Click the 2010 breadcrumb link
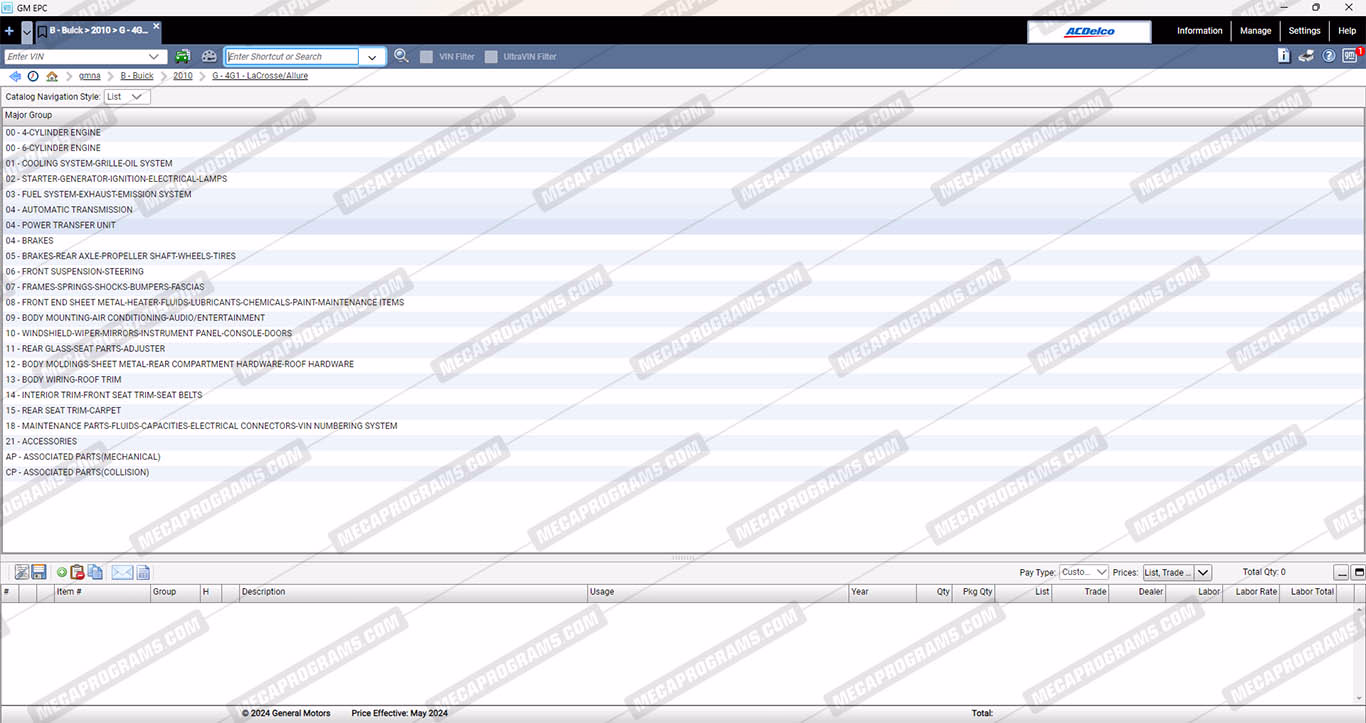 coord(183,76)
